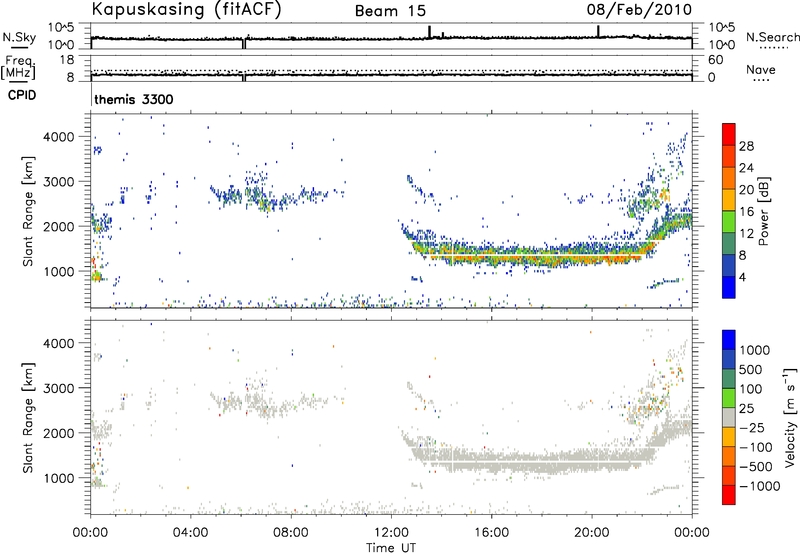The width and height of the screenshot is (800, 554).
Task: Click the '08:00' time tick label
Action: click(x=291, y=533)
